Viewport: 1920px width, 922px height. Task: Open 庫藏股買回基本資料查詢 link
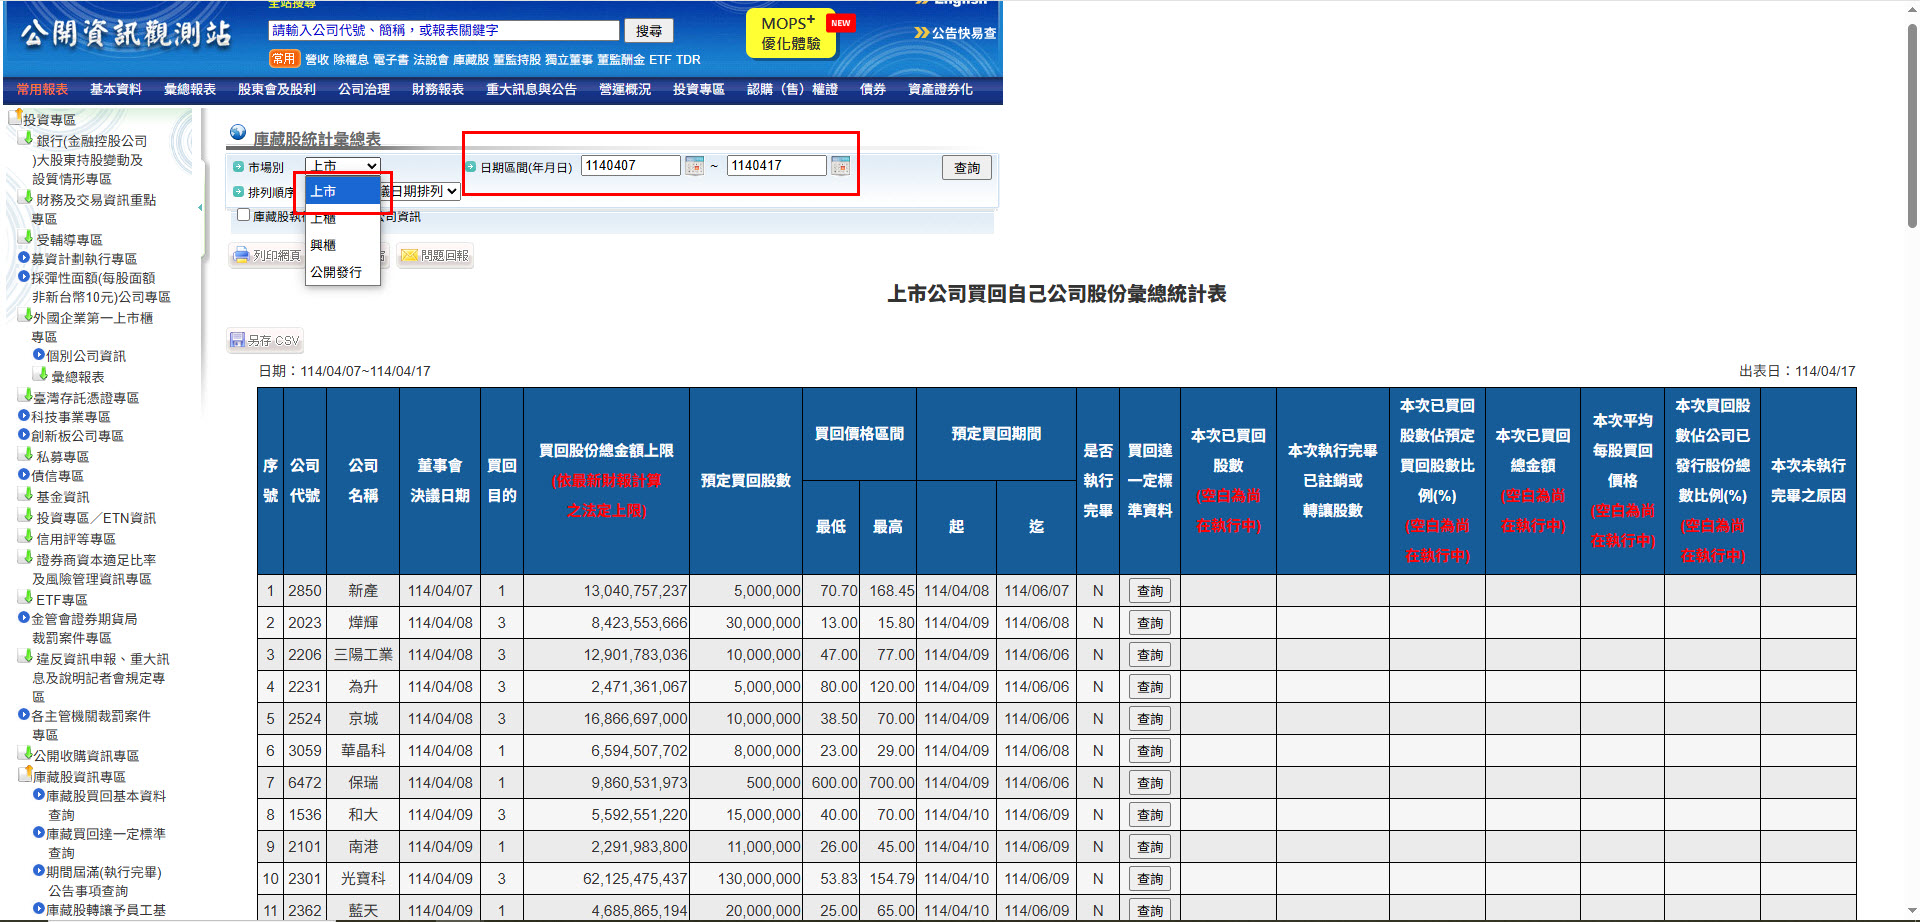coord(106,805)
